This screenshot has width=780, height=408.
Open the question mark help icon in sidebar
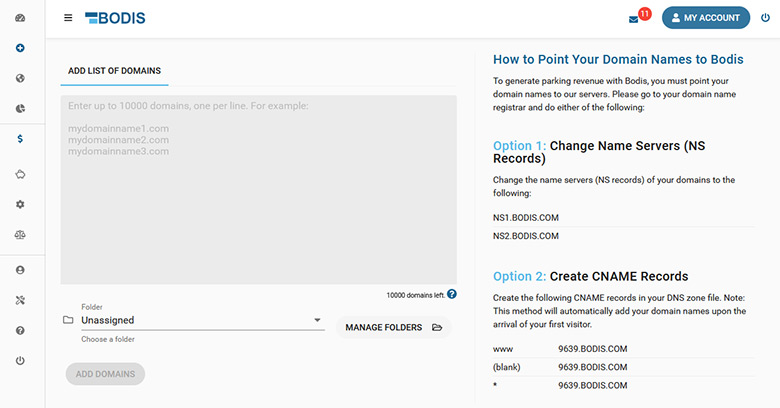(20, 330)
